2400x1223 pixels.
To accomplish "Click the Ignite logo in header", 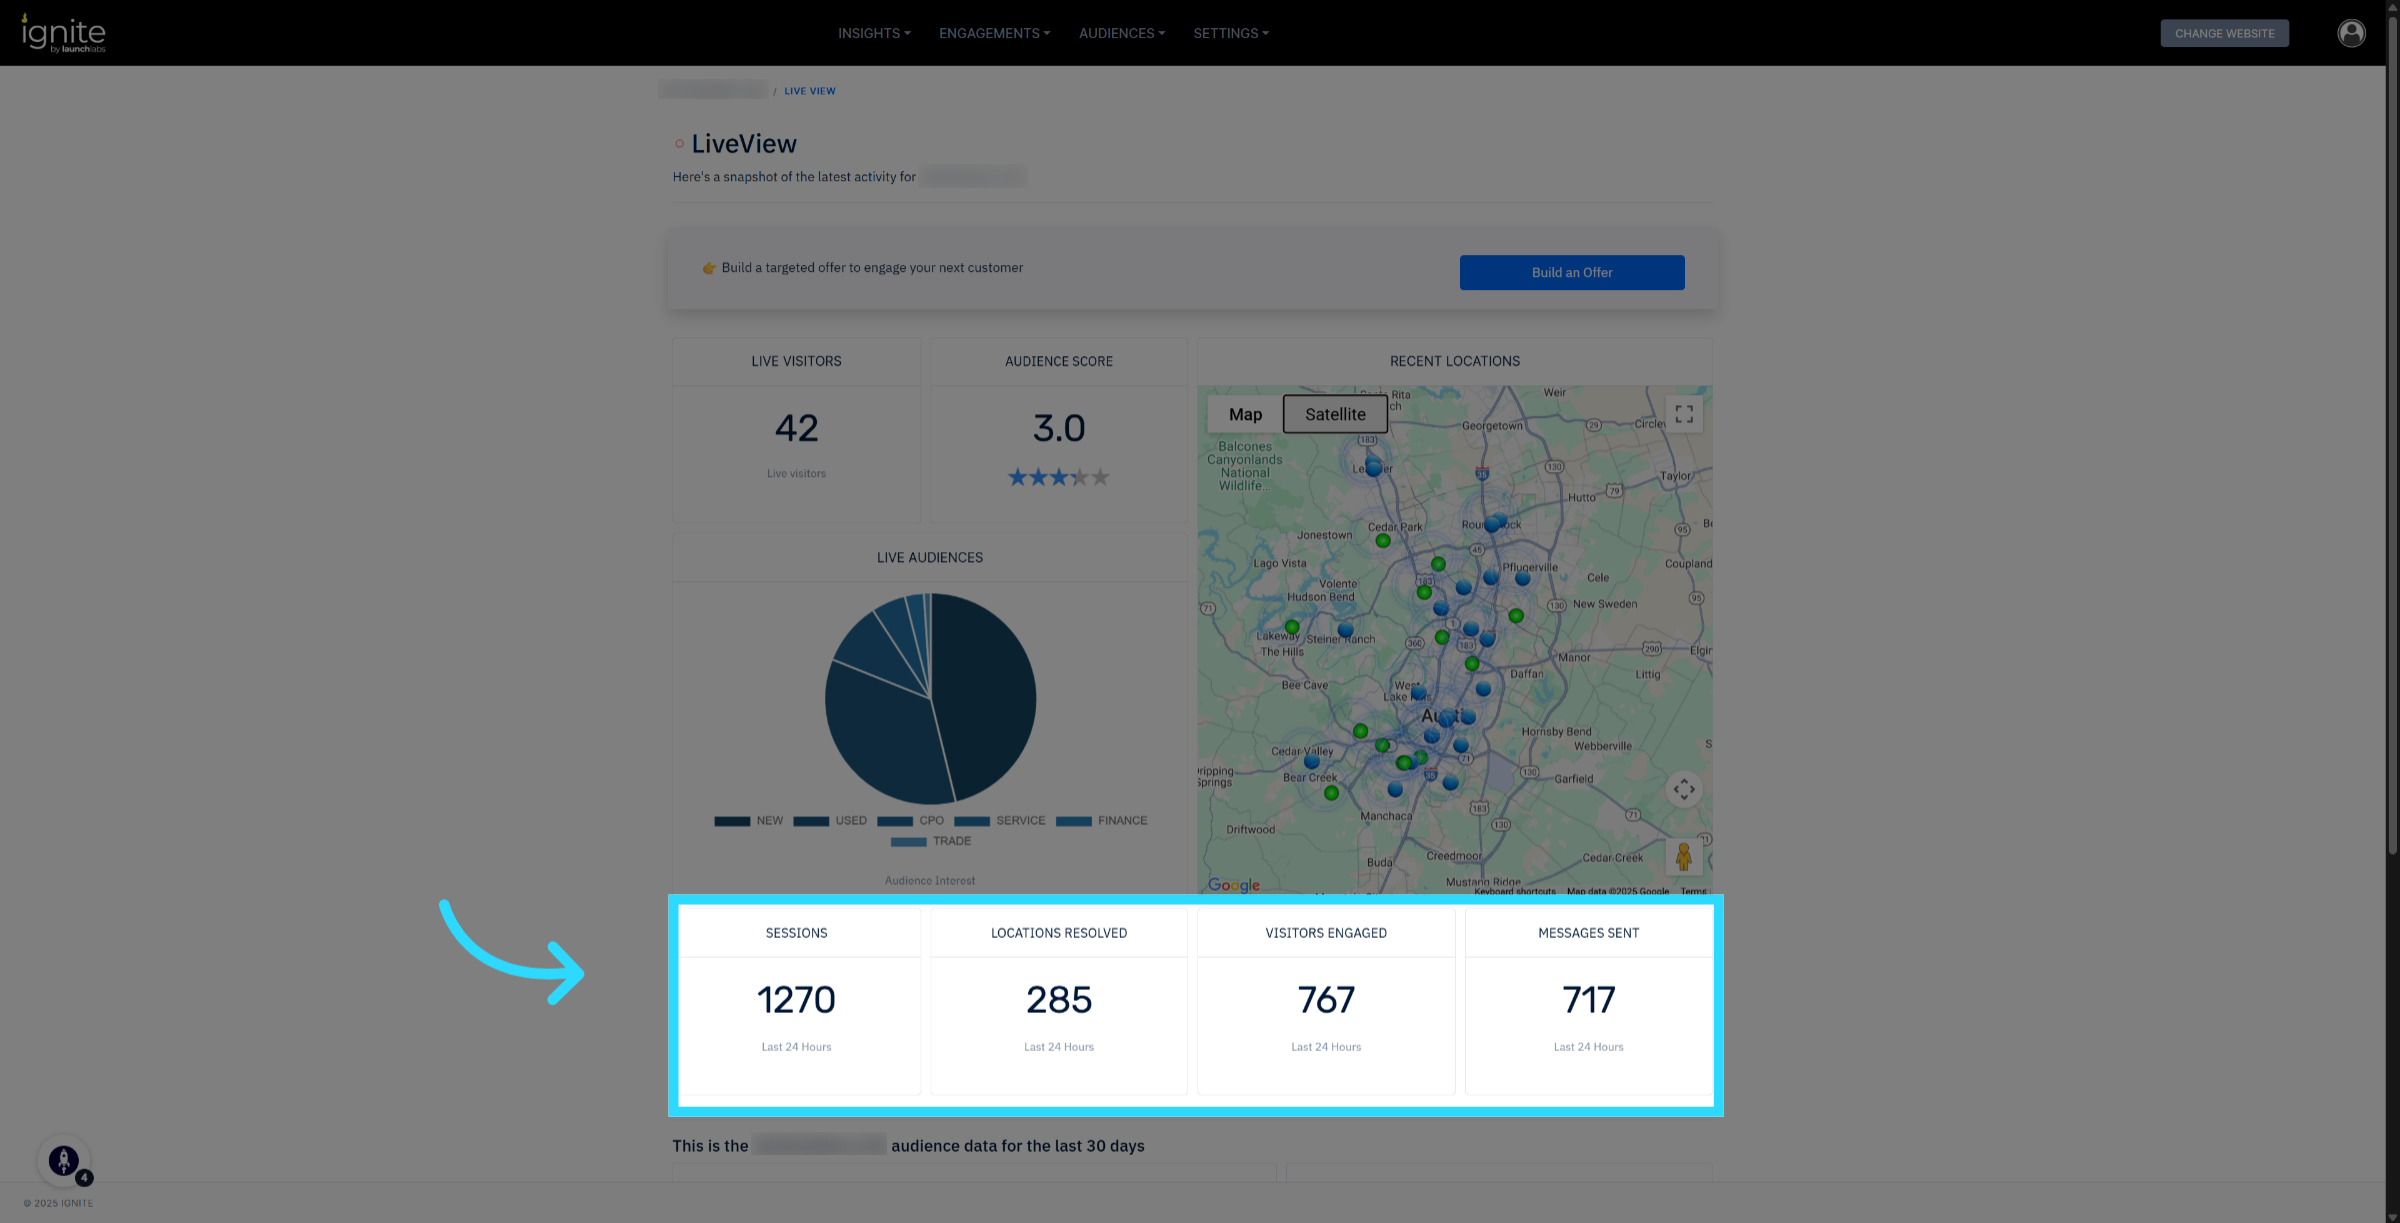I will pos(64,34).
